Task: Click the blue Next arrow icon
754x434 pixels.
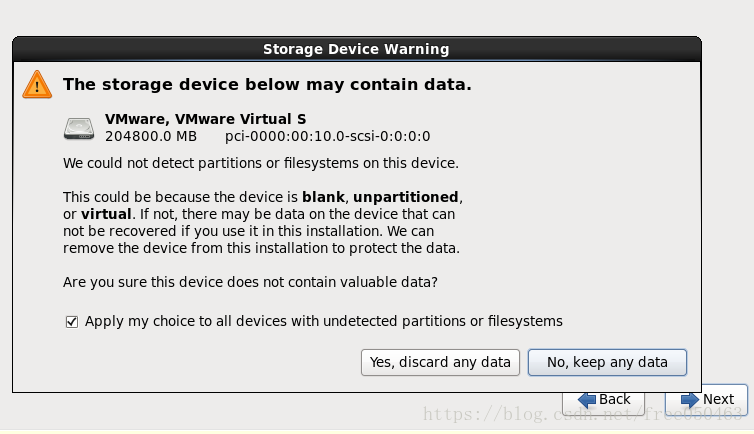Action: pos(690,399)
